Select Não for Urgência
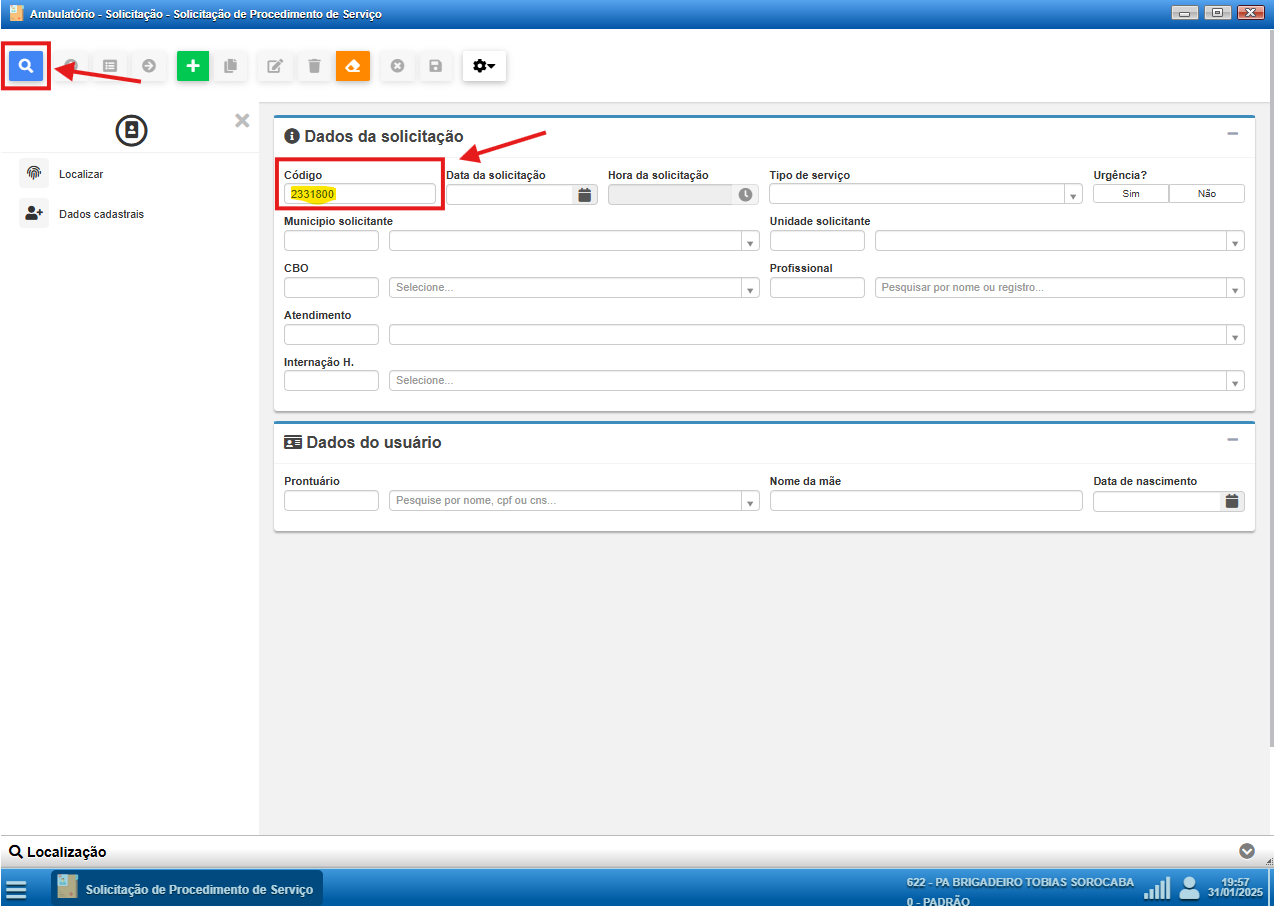Image resolution: width=1274 pixels, height=906 pixels. 1206,194
